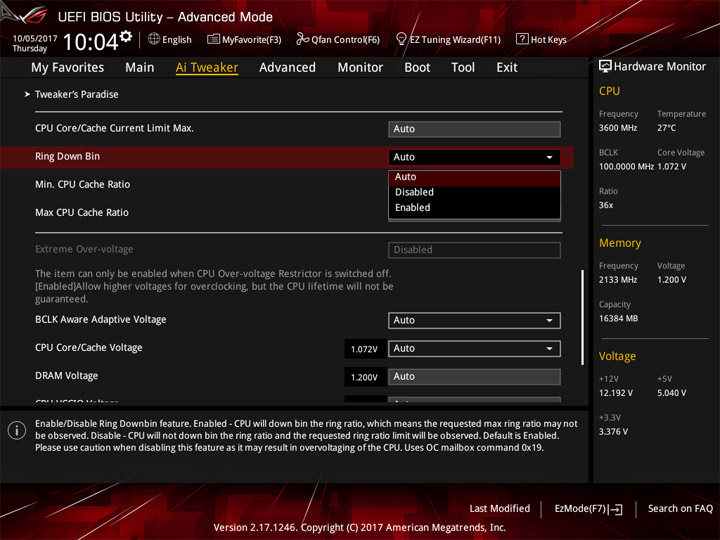Click the memory capacity 16384 MB value
The image size is (720, 540).
coord(618,318)
